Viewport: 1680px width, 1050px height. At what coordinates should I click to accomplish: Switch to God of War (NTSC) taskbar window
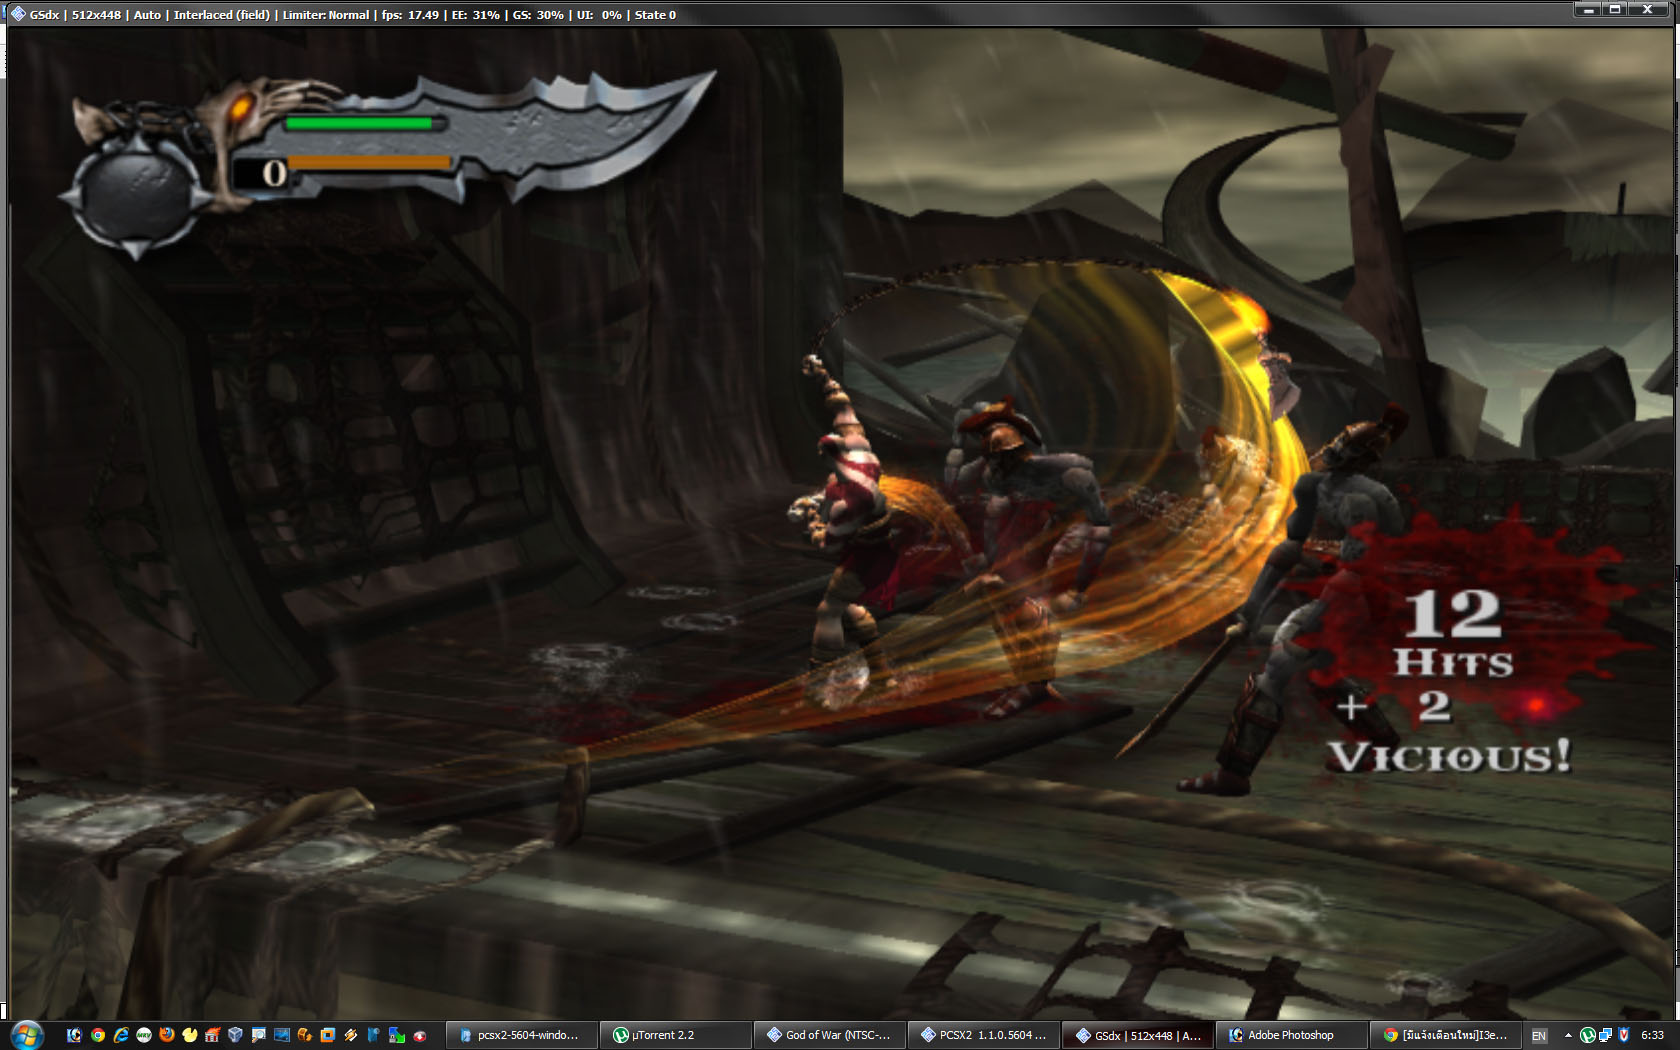coord(829,1035)
